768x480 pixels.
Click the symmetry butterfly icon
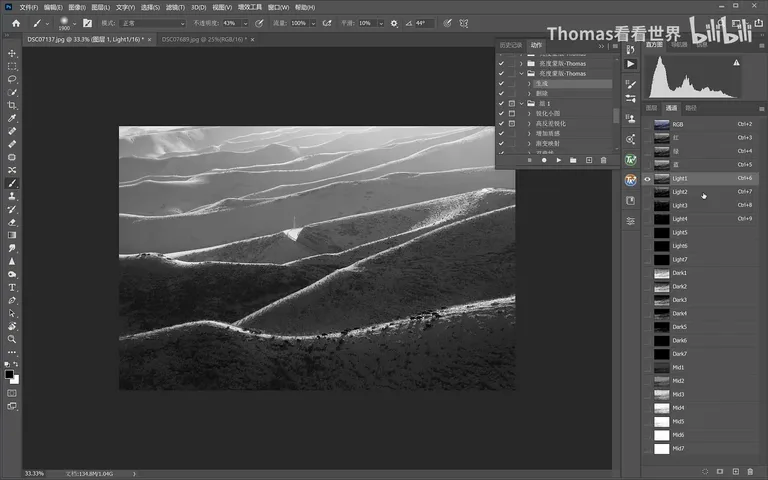point(463,23)
